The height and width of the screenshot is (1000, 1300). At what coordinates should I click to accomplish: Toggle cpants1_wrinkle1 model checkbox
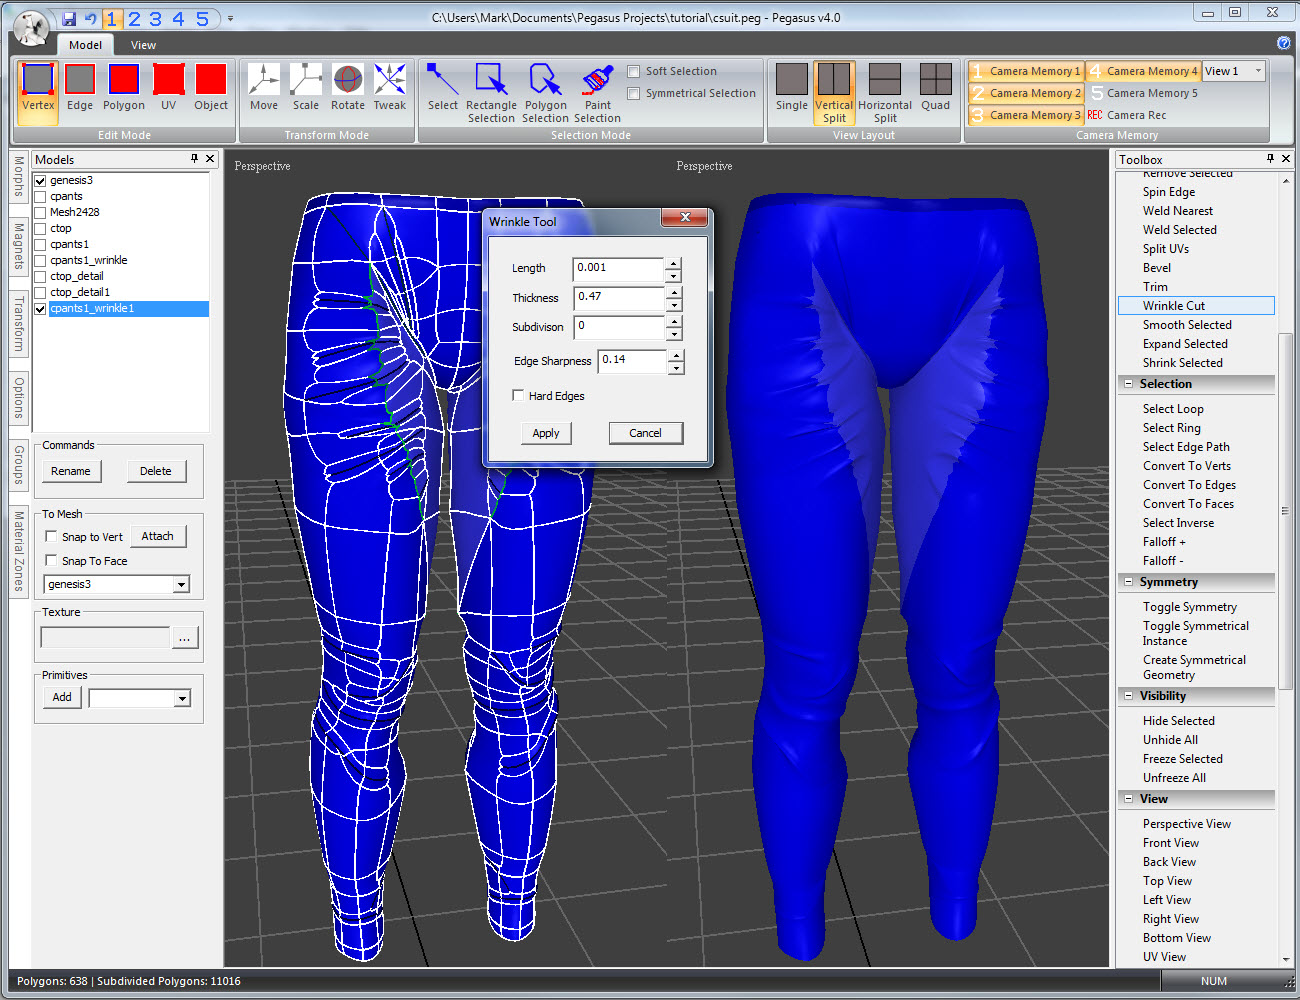(40, 308)
